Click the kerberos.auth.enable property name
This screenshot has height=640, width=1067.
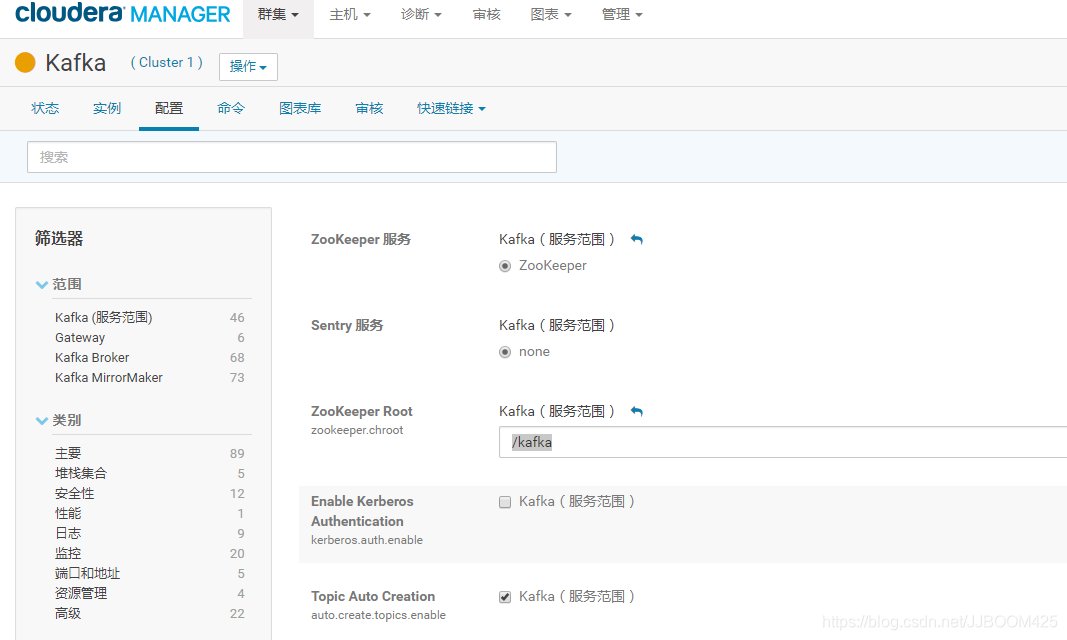click(x=367, y=540)
